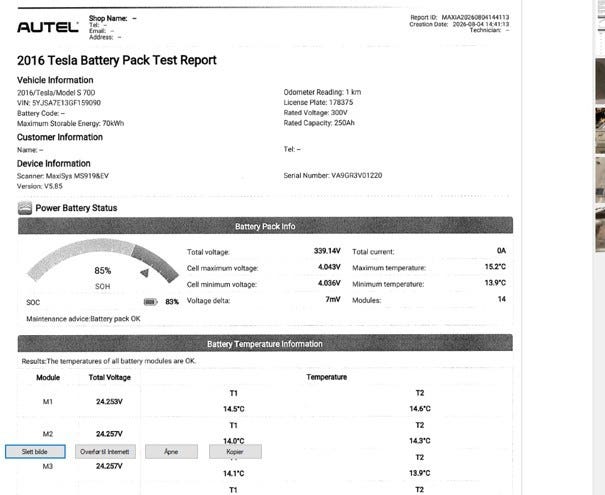Click maximum temperature '15.2°C'
The image size is (605, 495).
coord(495,267)
